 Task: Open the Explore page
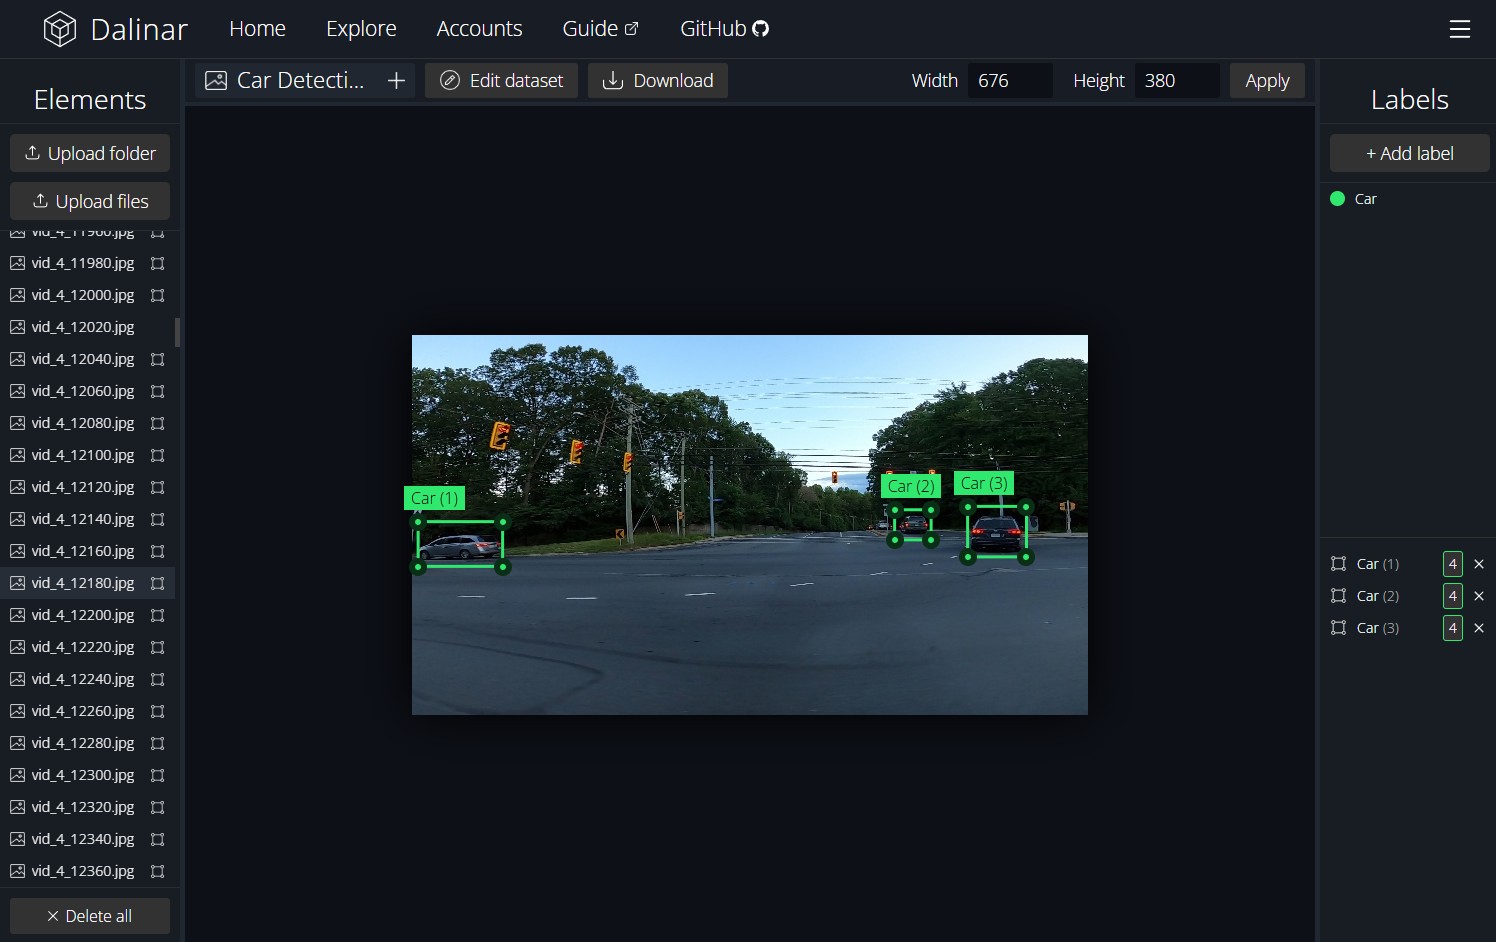point(361,28)
